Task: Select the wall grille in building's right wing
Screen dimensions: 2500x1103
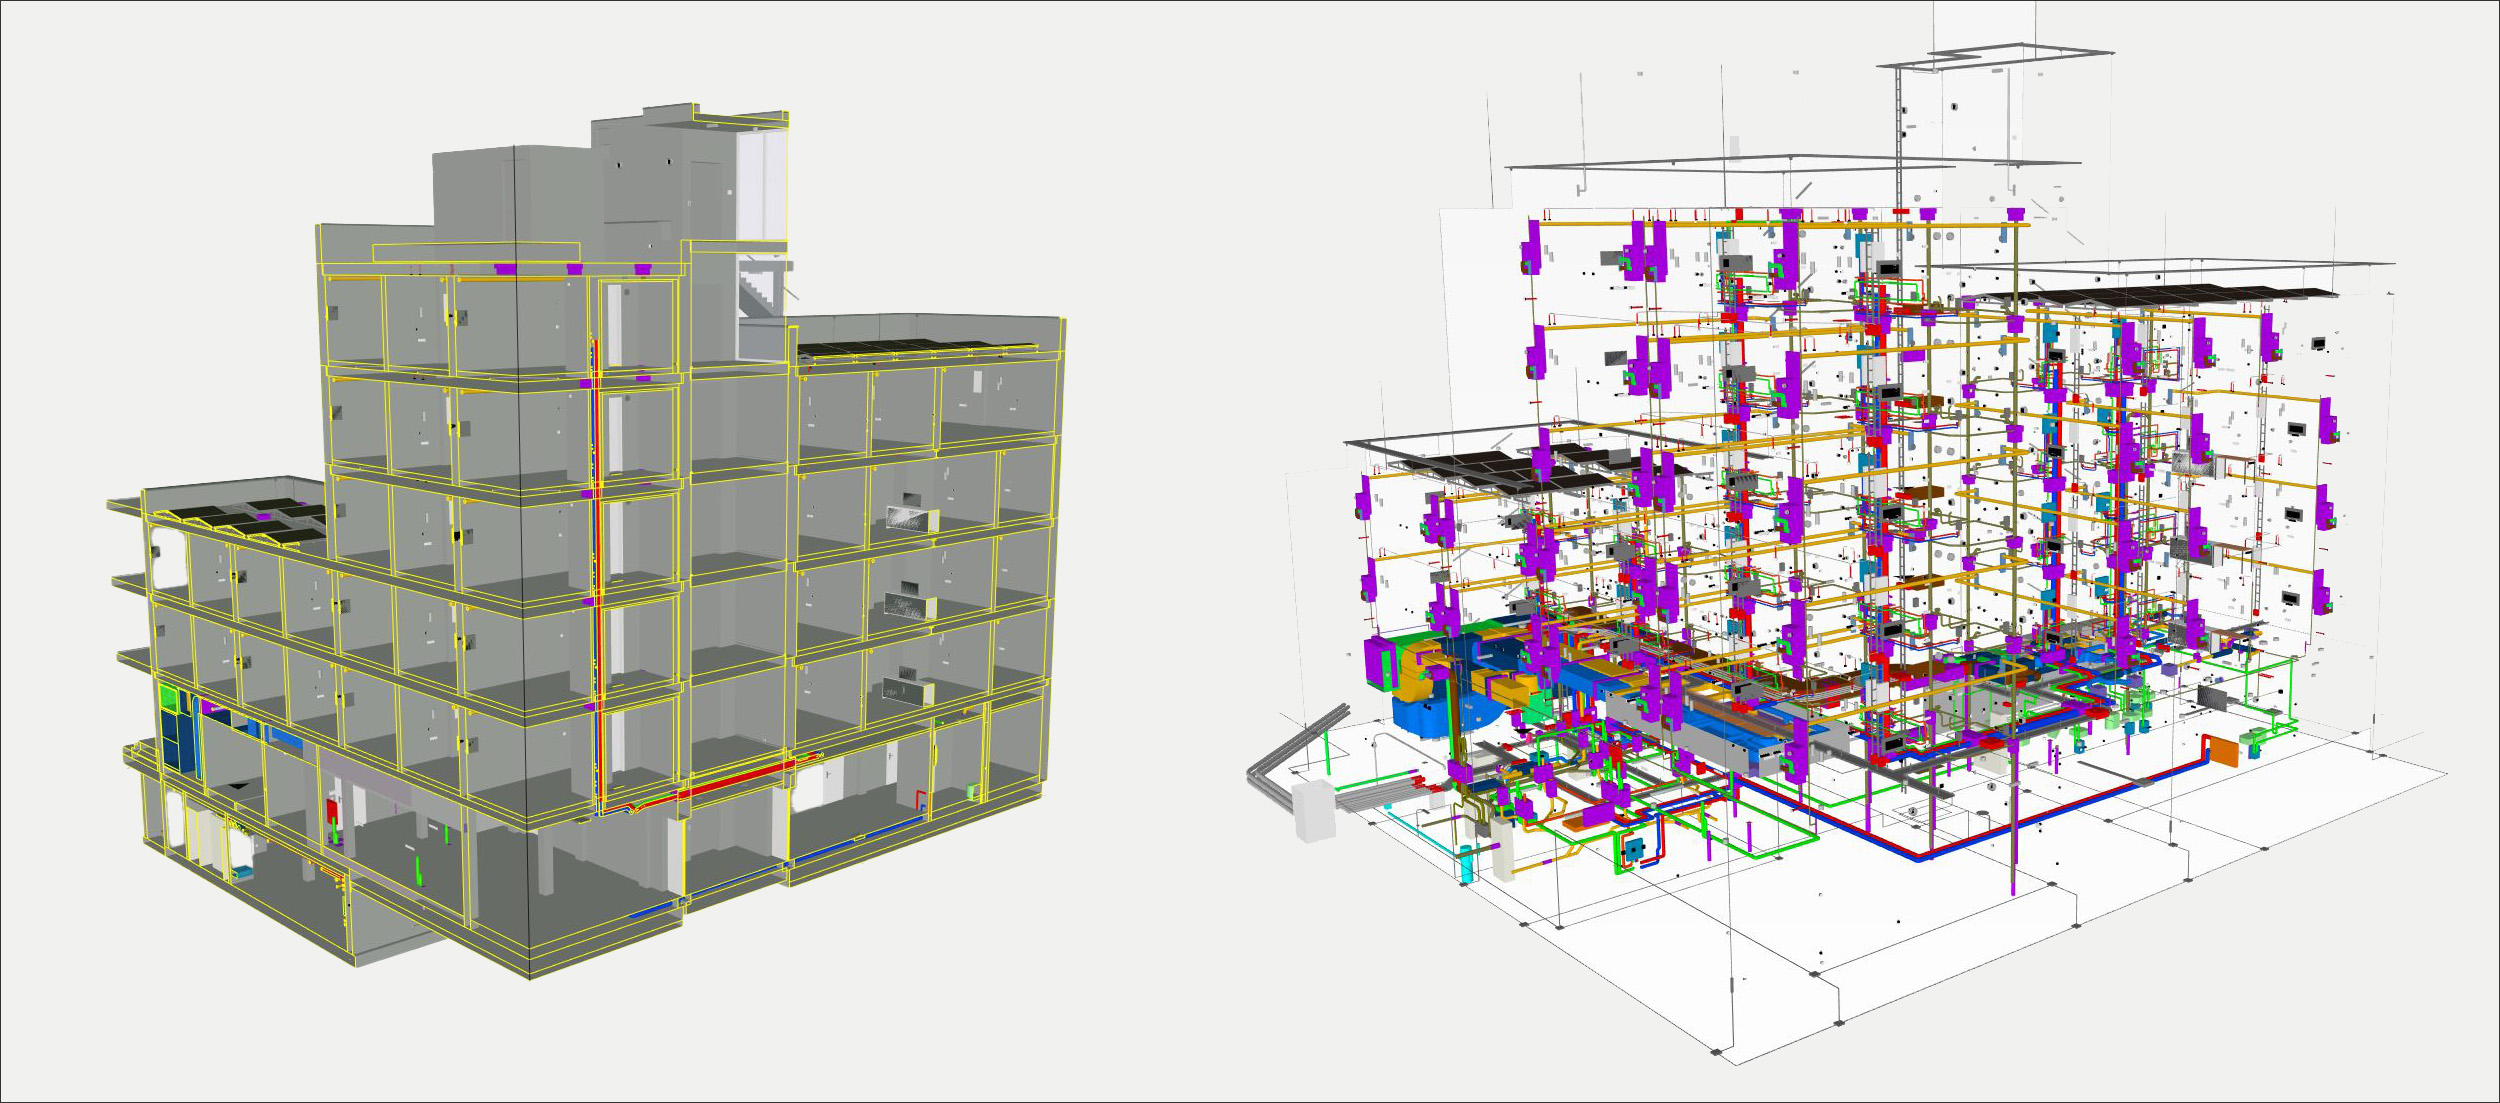Action: pyautogui.click(x=910, y=520)
